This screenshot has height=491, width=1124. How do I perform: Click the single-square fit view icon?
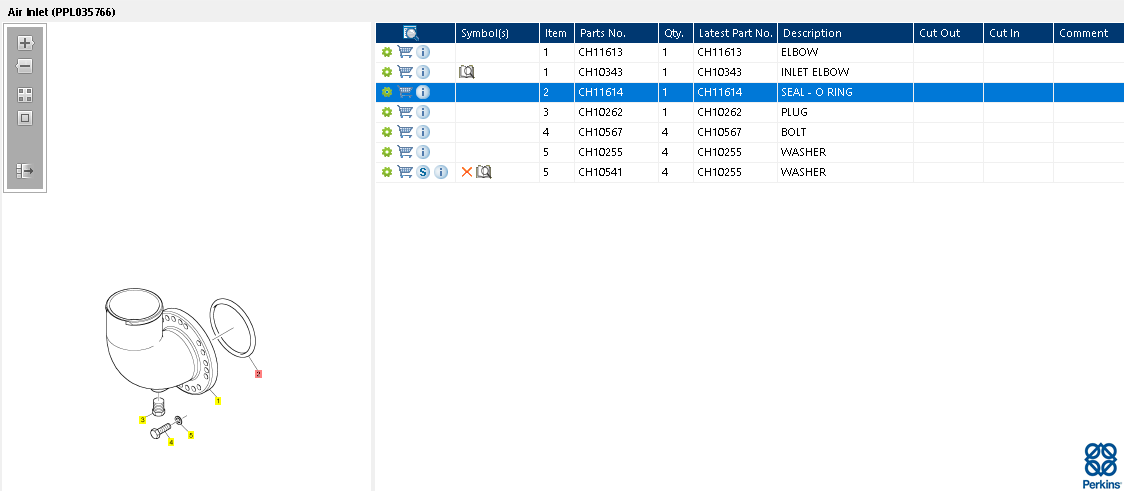25,118
